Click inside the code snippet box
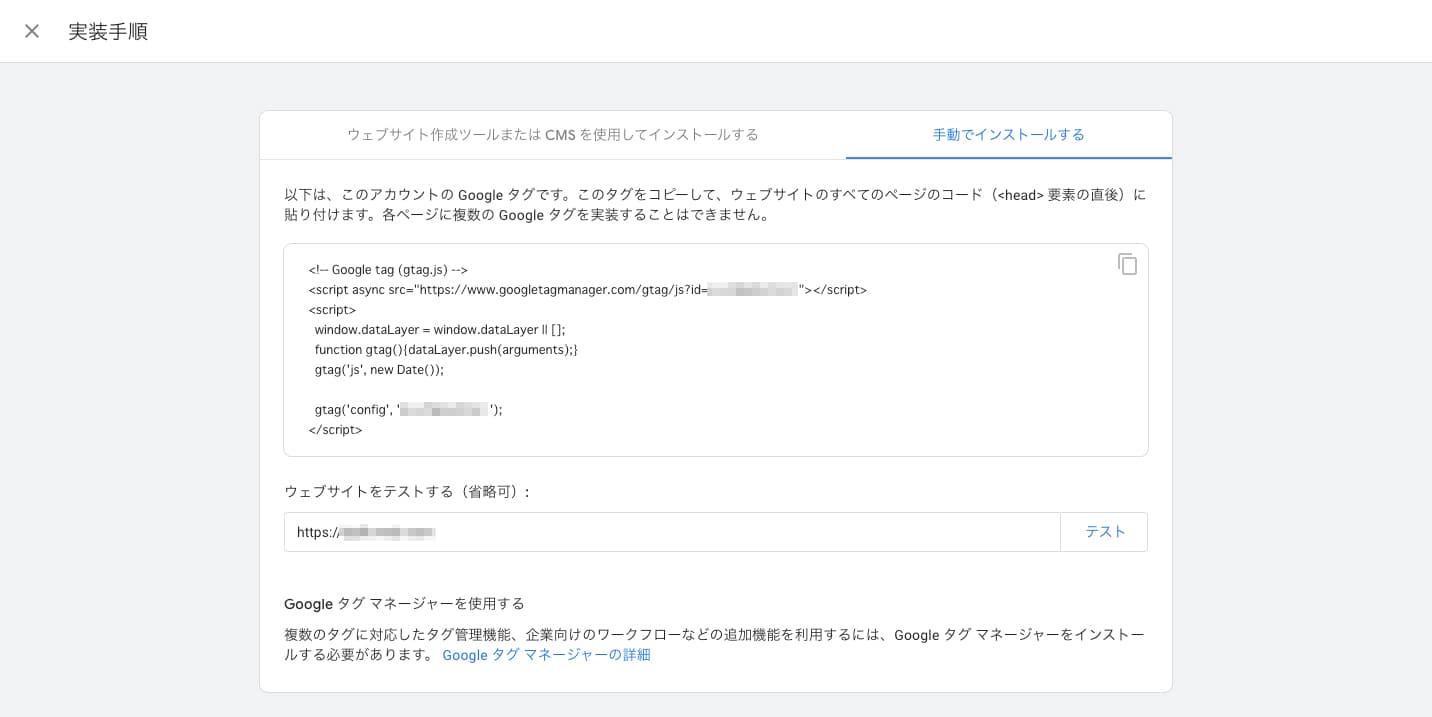 pyautogui.click(x=716, y=349)
